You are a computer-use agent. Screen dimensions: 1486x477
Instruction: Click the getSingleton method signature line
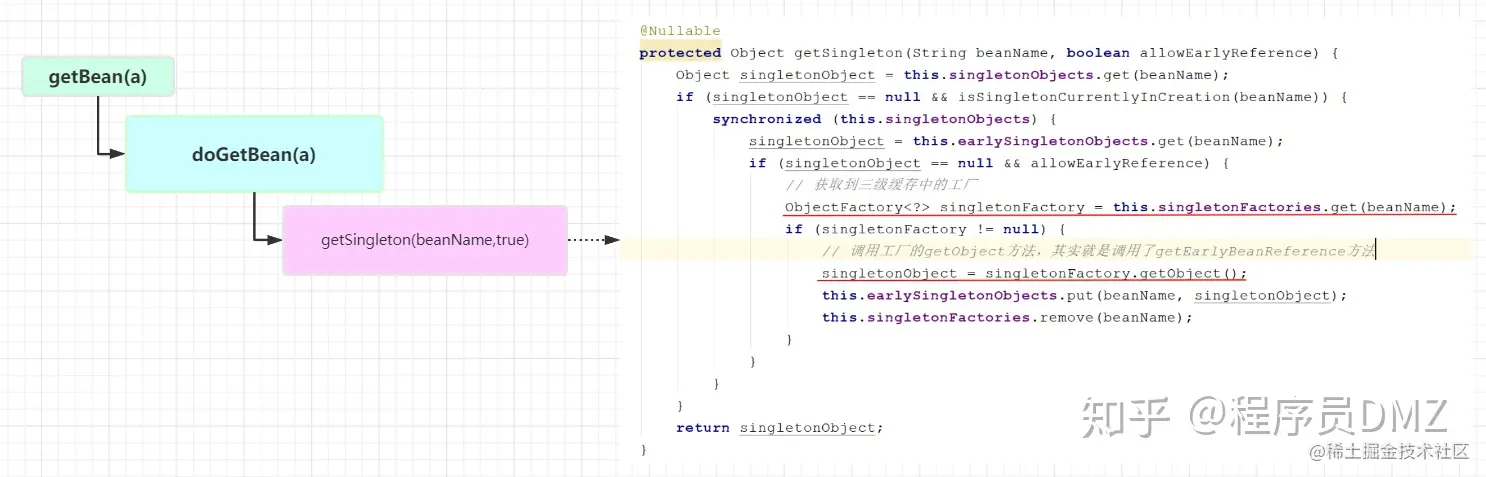(989, 53)
